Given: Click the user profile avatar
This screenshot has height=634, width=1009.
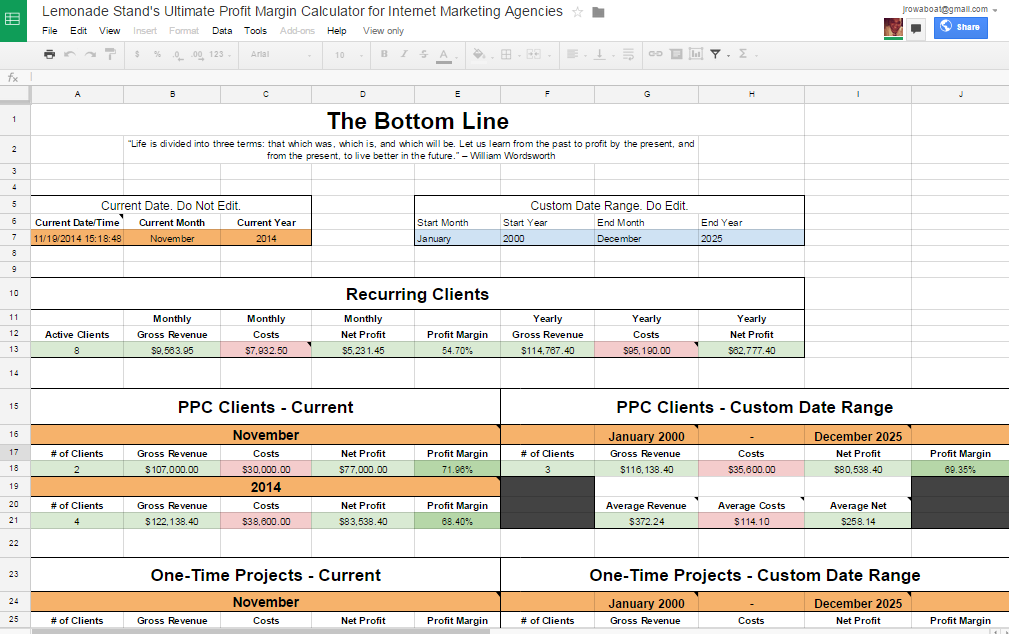Looking at the screenshot, I should tap(893, 28).
